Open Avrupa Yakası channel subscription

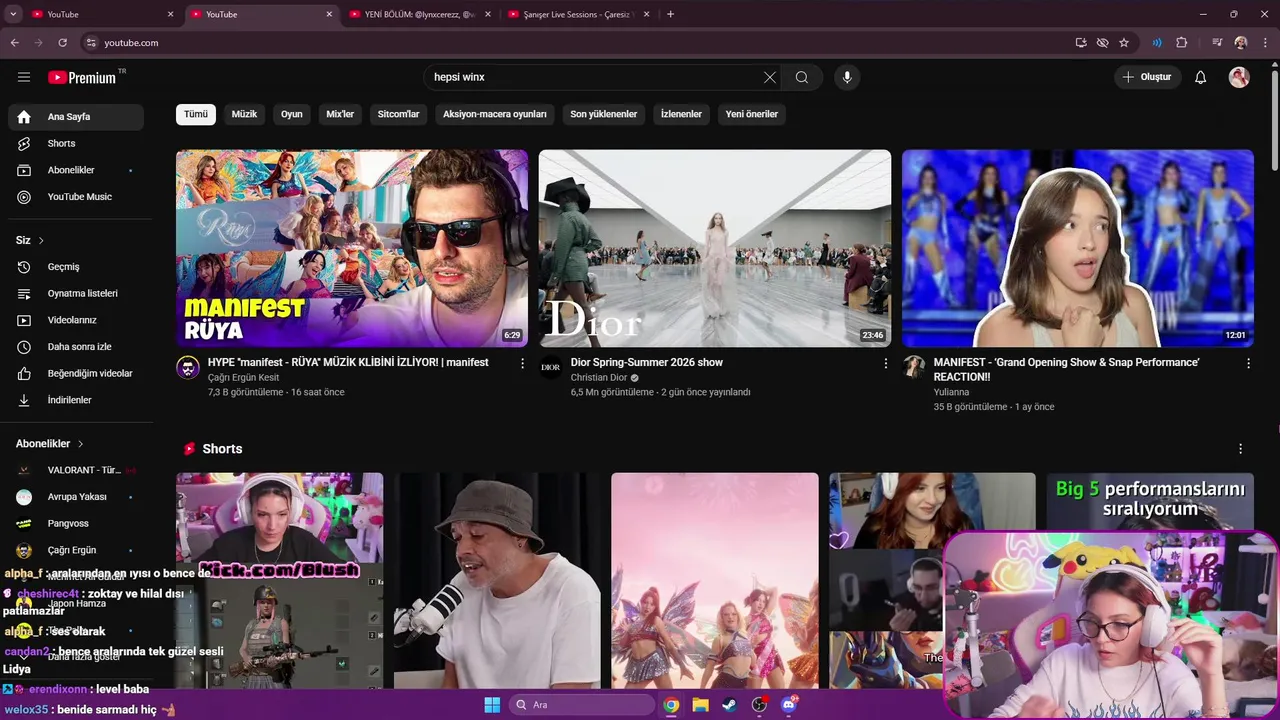click(x=76, y=497)
